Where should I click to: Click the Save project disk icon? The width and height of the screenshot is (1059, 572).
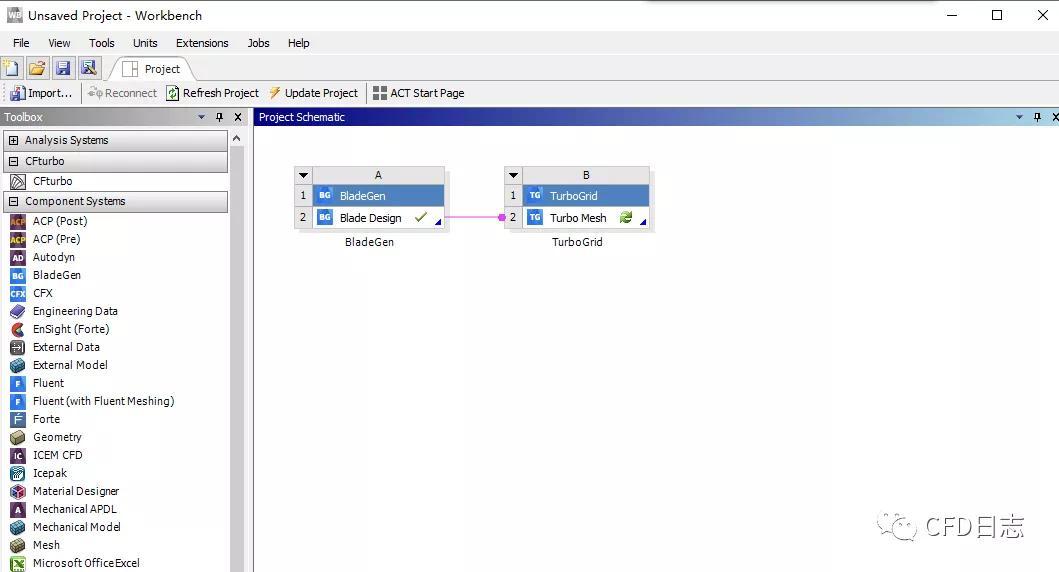(63, 68)
